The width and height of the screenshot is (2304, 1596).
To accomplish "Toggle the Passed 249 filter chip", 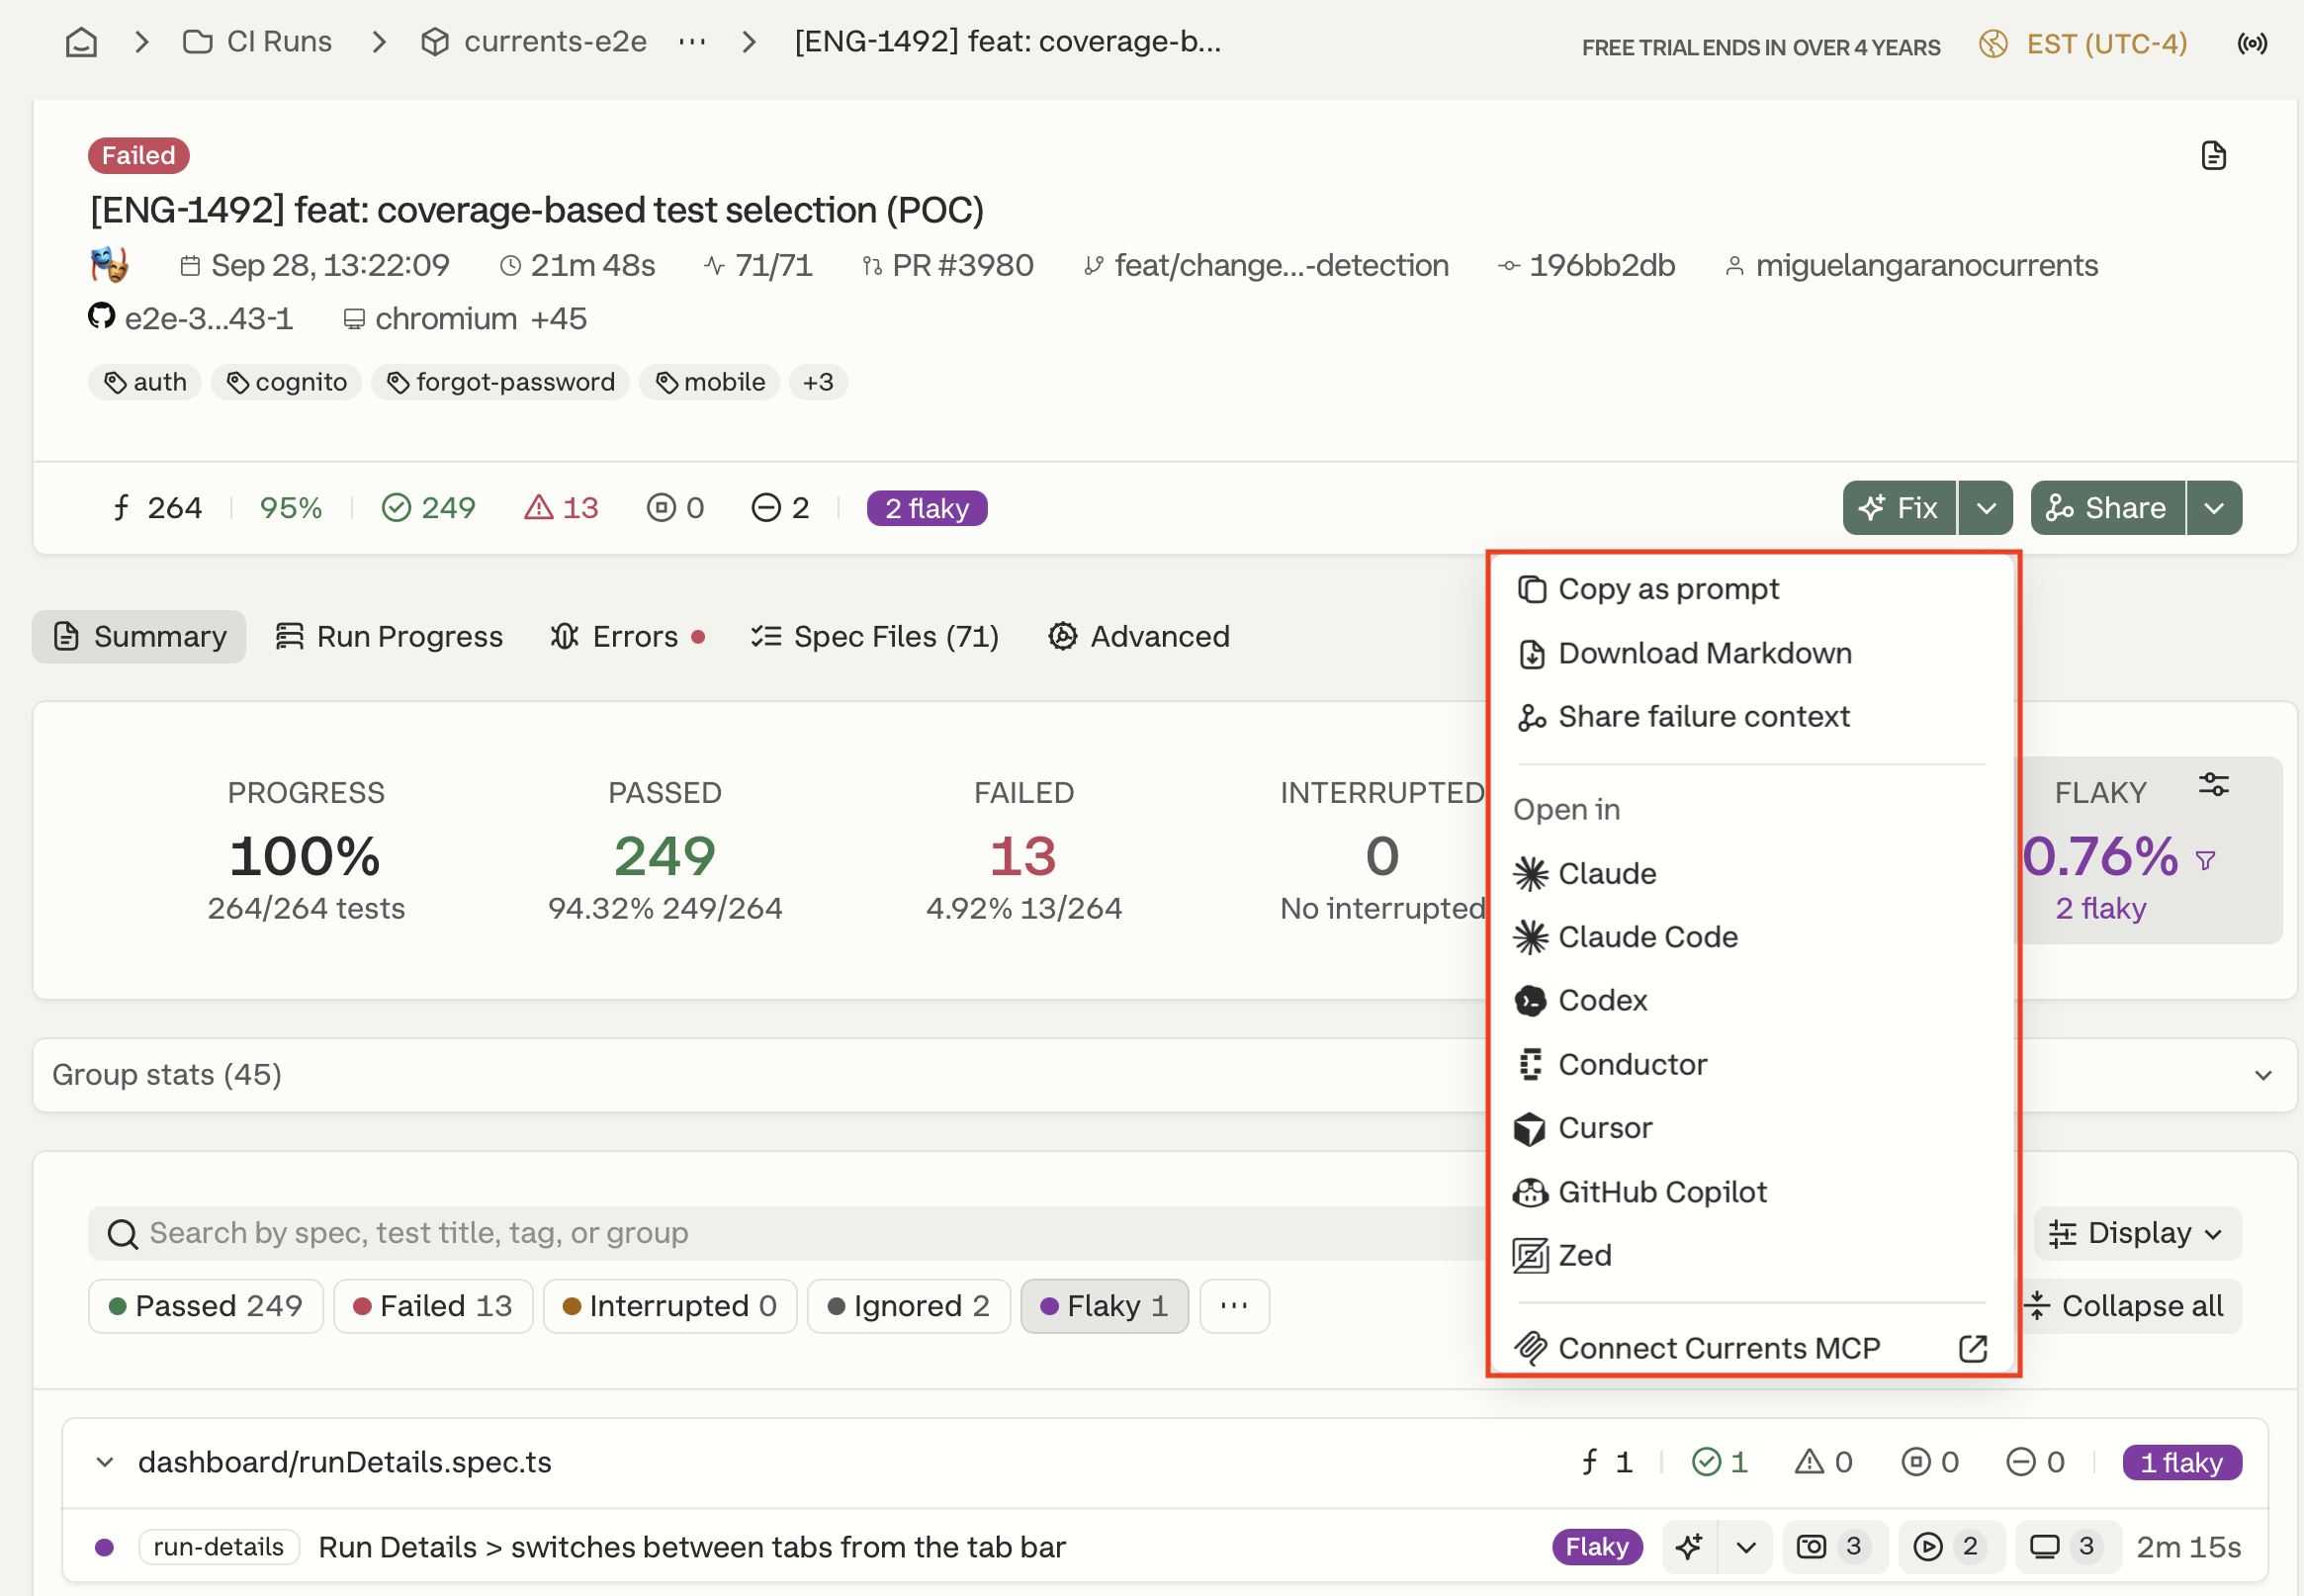I will [x=205, y=1306].
